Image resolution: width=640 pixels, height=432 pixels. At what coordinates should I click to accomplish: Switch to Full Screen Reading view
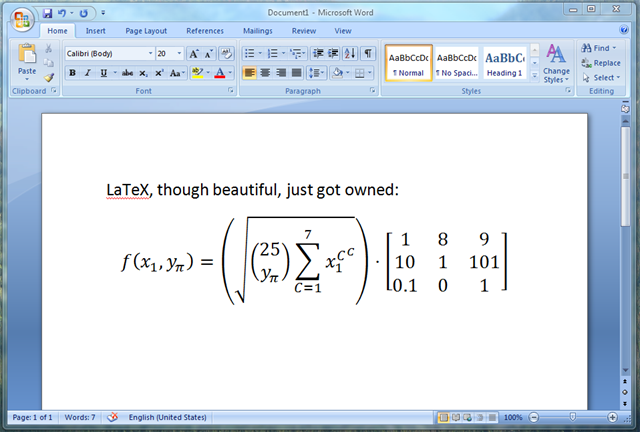coord(456,417)
